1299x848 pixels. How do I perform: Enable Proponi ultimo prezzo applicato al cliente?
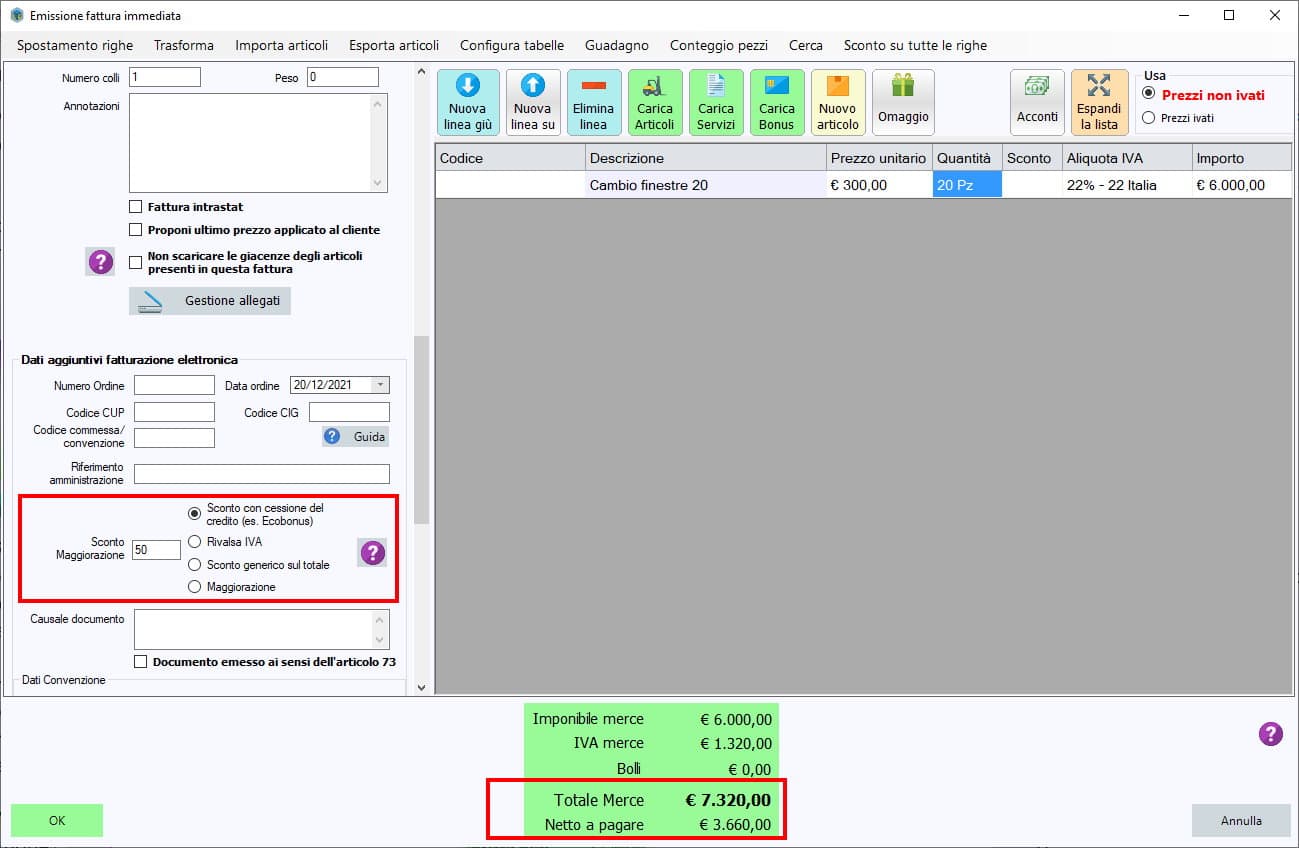pos(136,230)
